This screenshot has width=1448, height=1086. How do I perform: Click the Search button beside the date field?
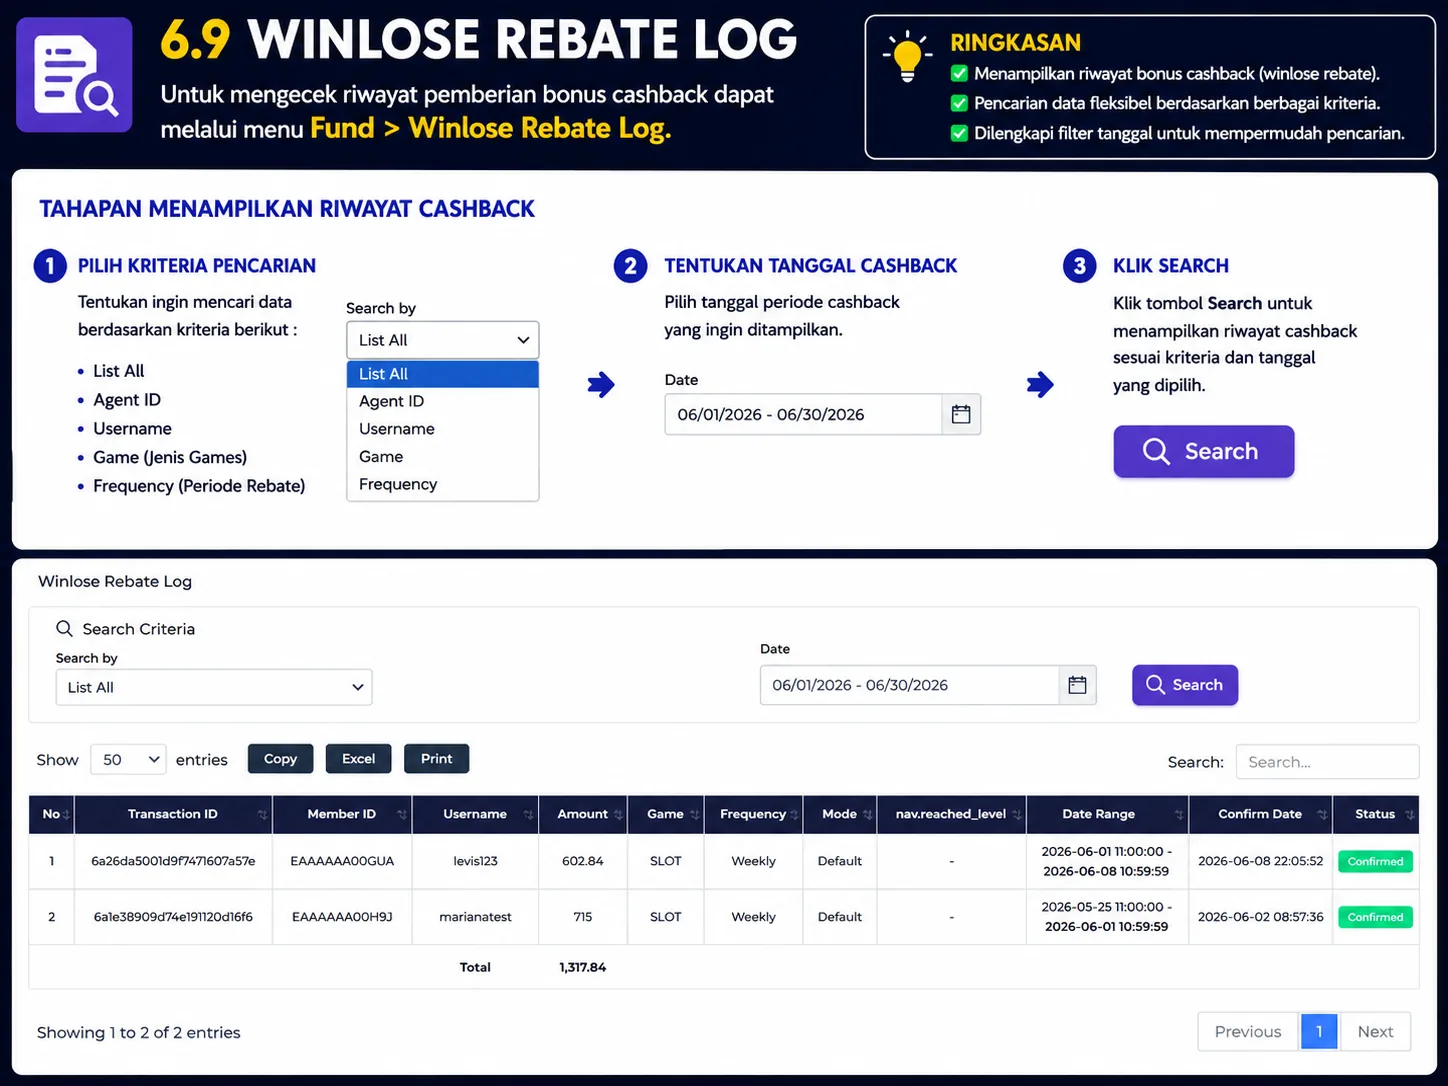(1185, 685)
